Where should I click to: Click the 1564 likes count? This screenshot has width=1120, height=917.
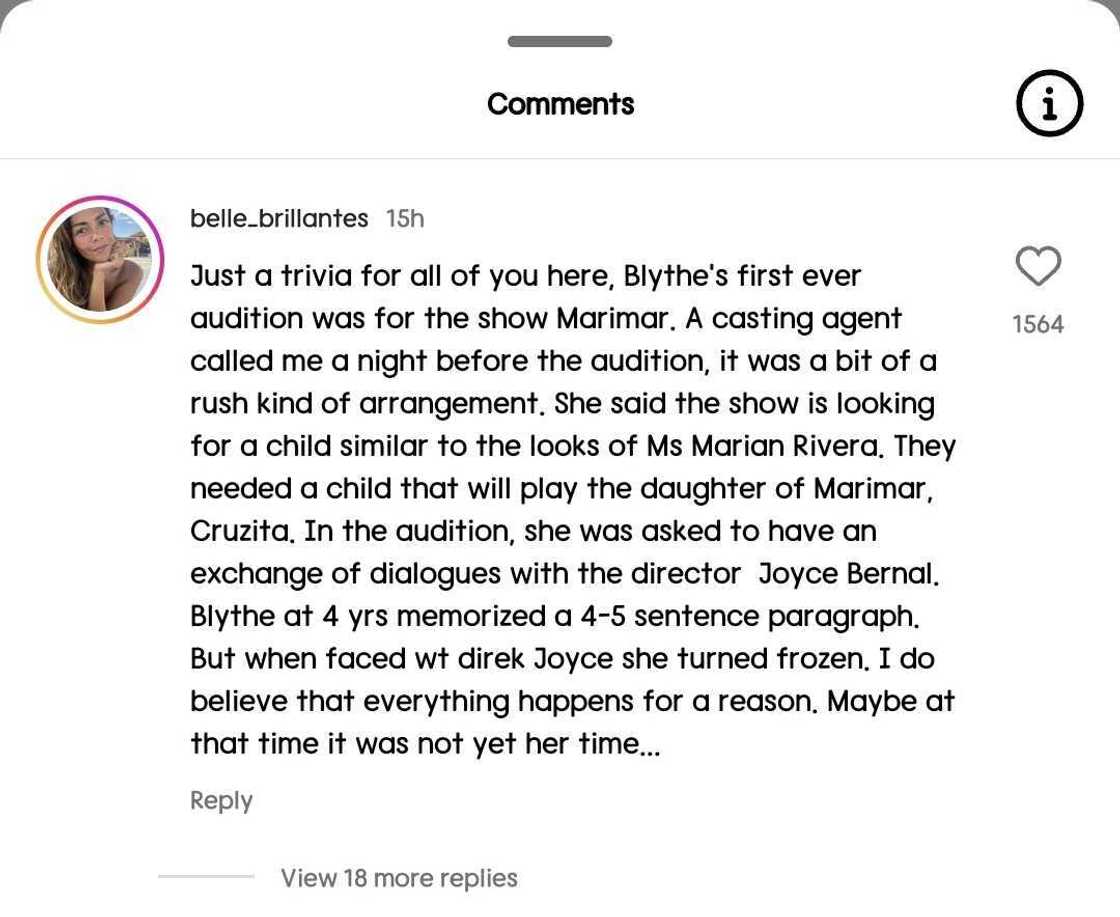tap(1038, 324)
